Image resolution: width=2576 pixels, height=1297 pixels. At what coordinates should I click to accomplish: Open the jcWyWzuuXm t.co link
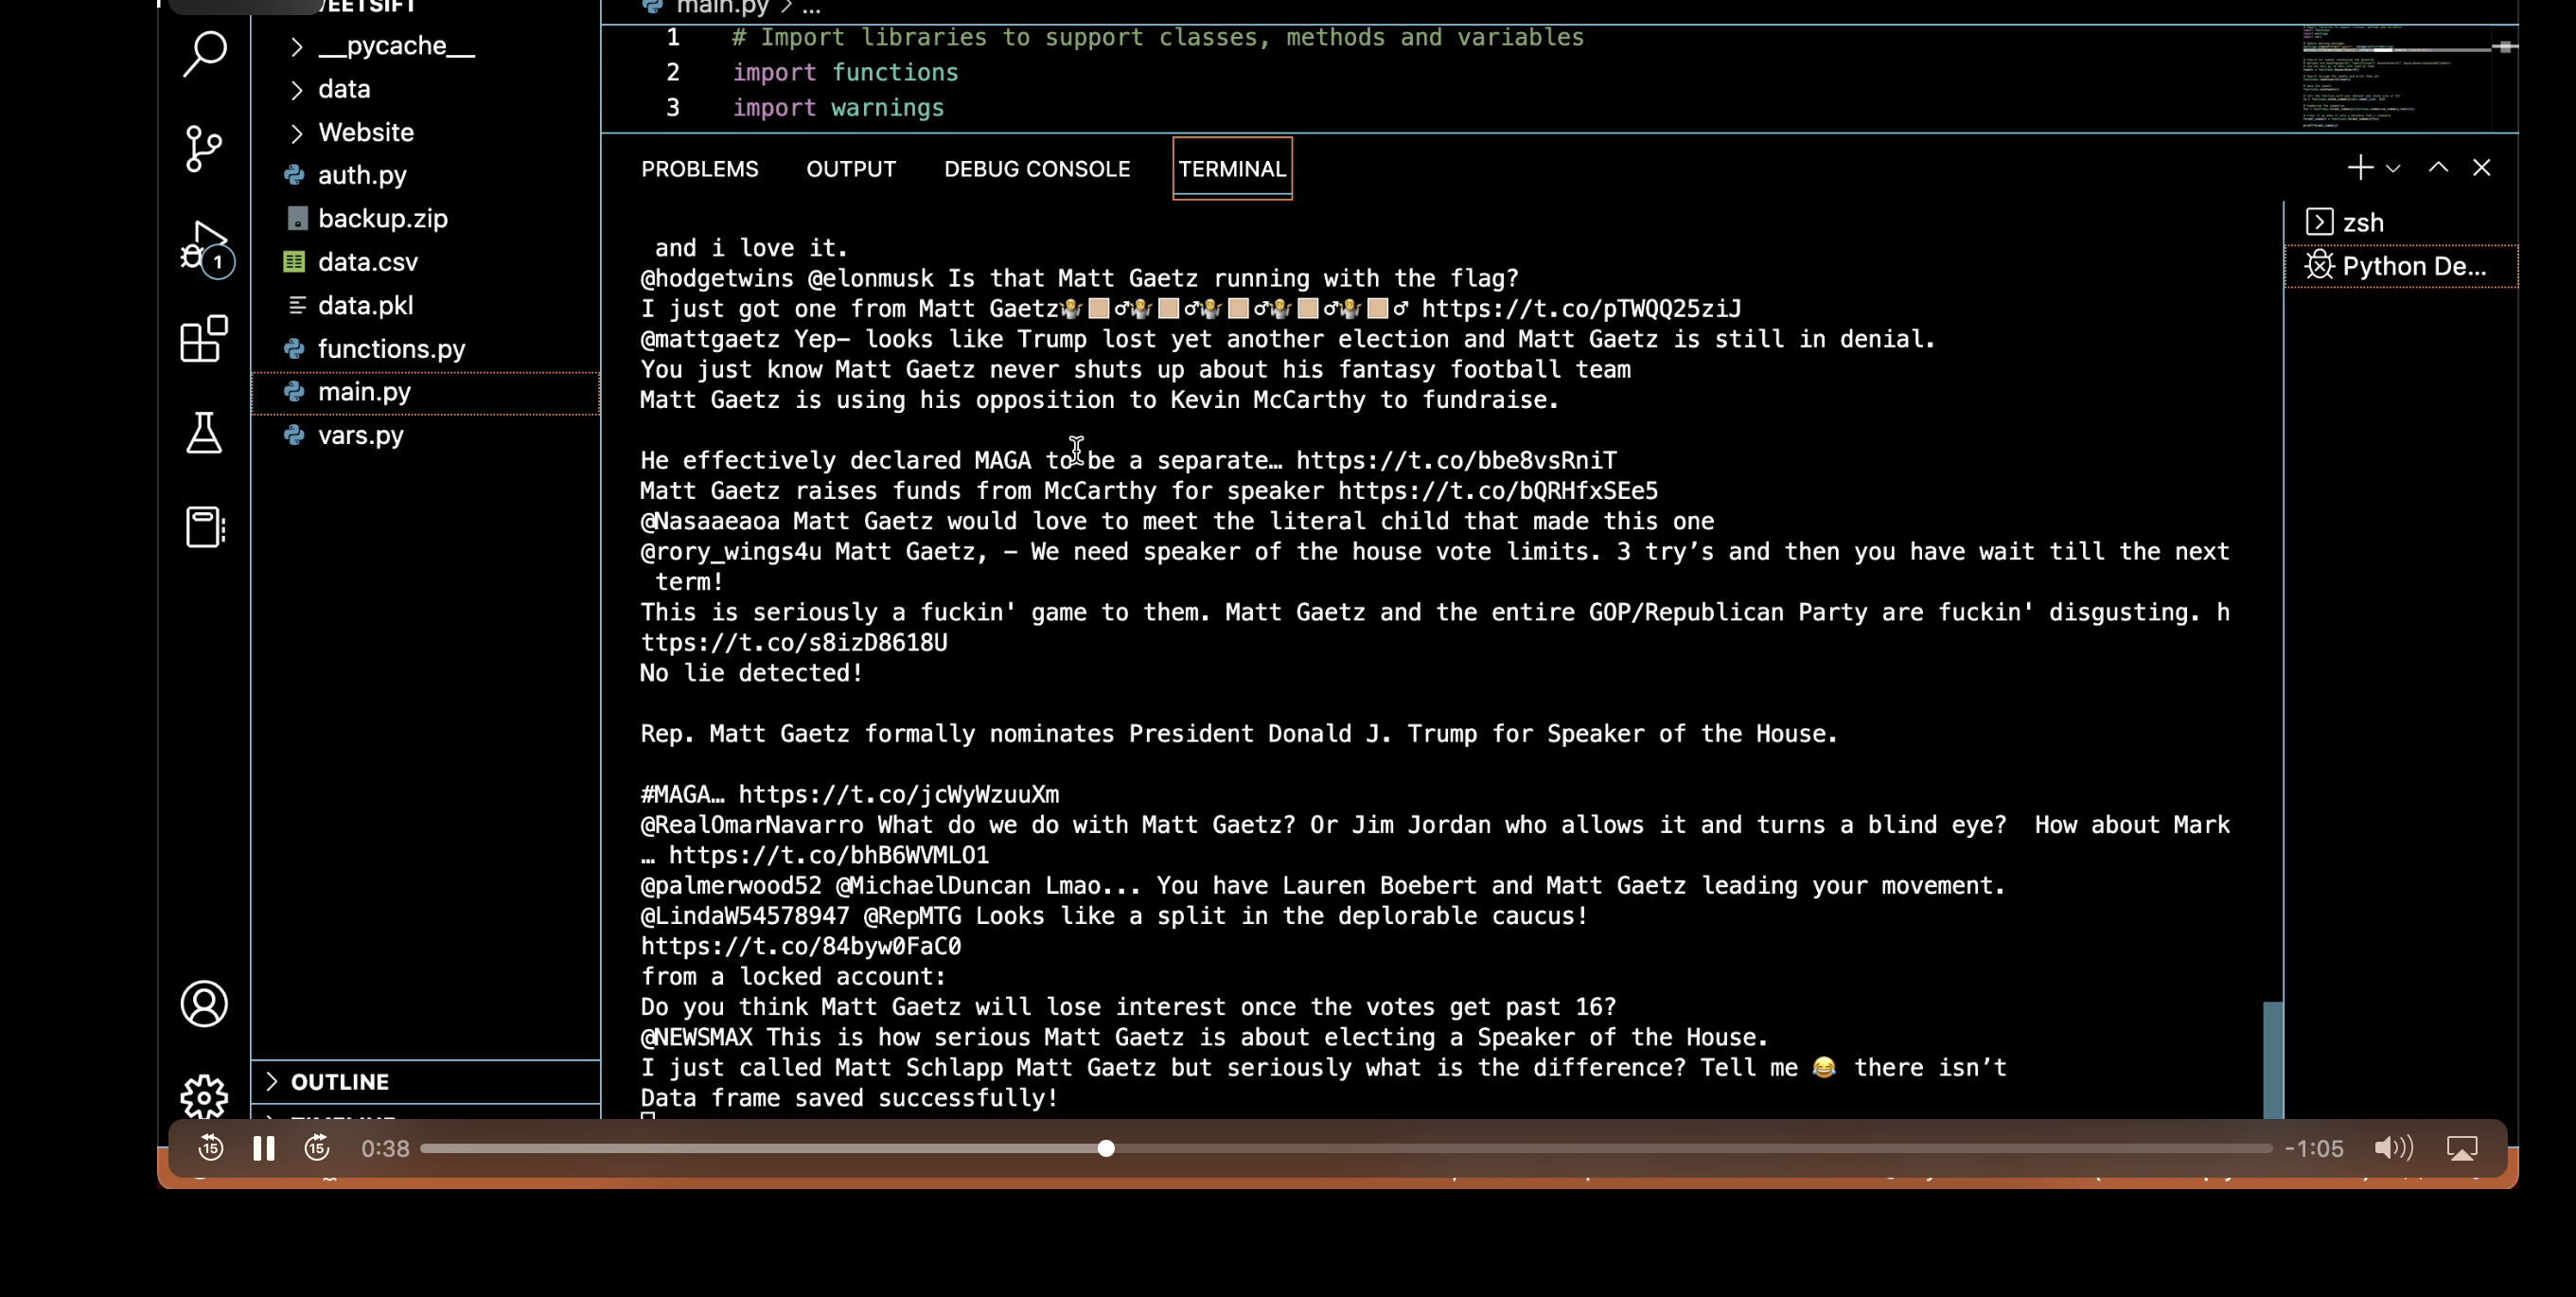898,795
